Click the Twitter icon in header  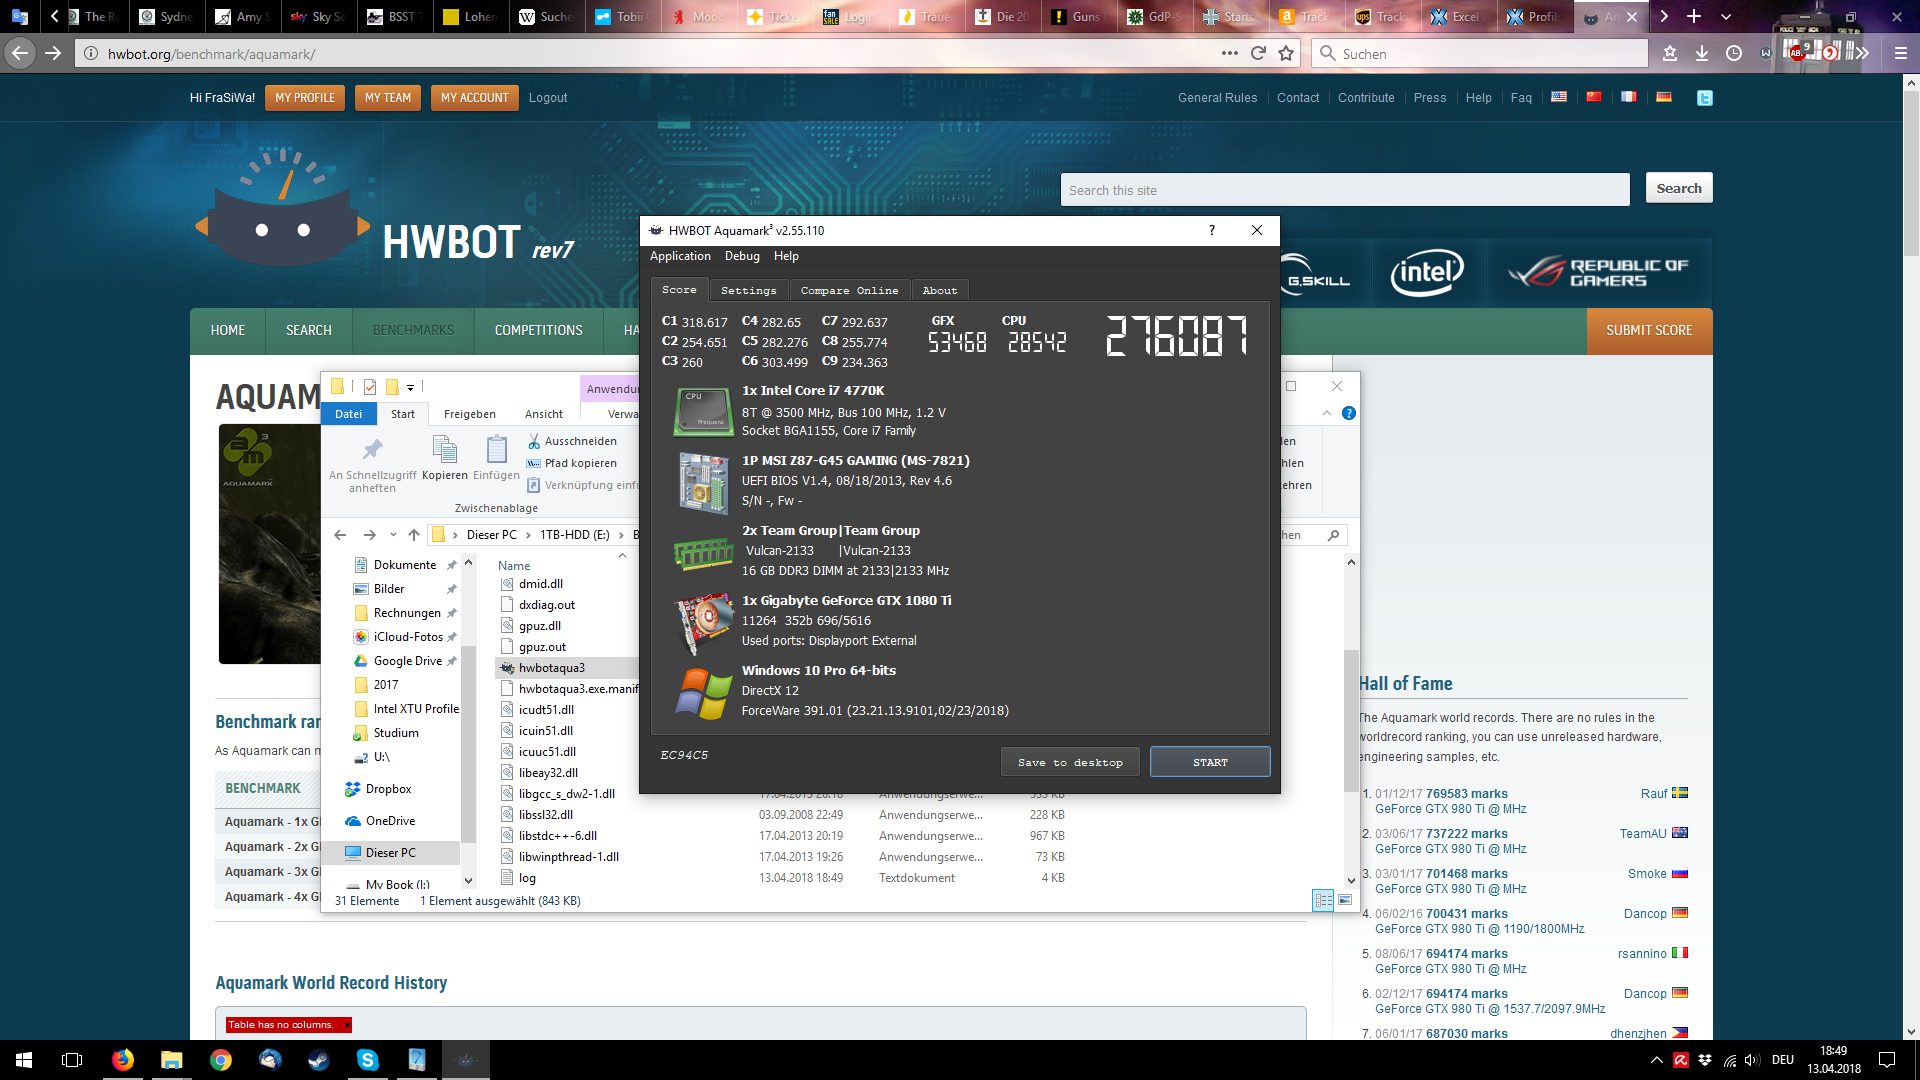coord(1705,98)
